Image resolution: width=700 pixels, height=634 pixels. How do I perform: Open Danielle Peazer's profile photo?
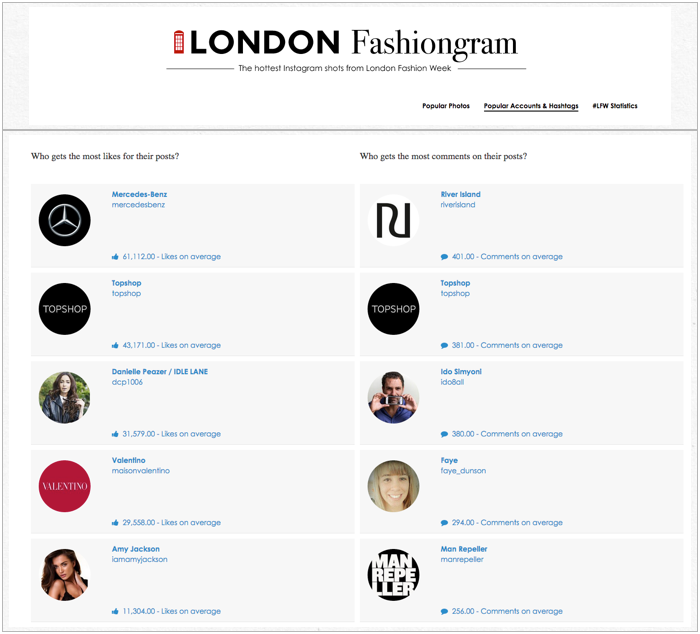pyautogui.click(x=65, y=397)
